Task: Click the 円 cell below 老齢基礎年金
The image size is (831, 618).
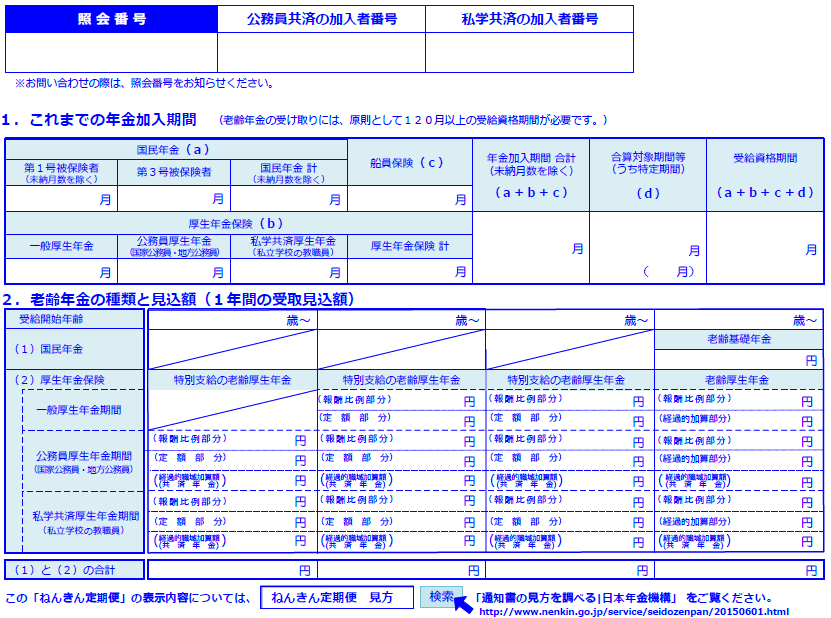Action: point(739,360)
